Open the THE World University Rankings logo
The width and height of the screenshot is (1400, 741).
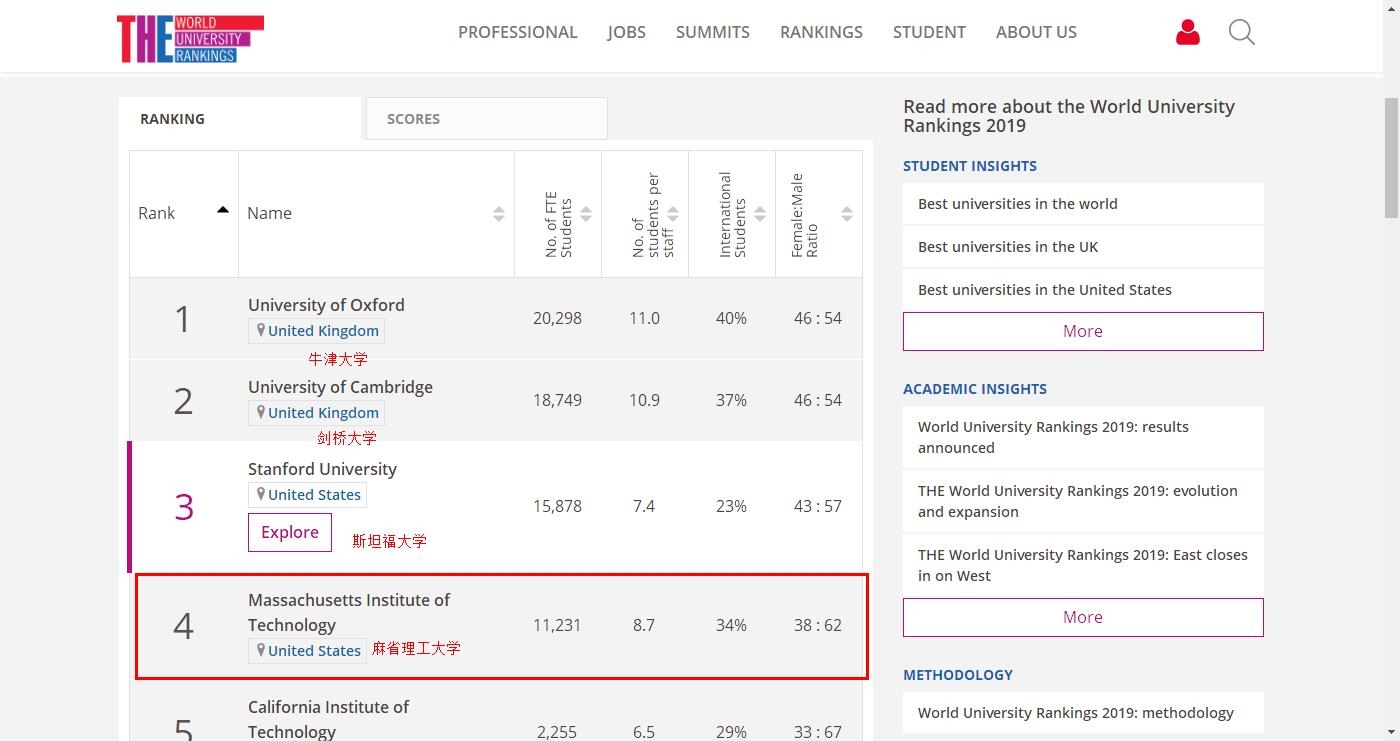coord(190,39)
